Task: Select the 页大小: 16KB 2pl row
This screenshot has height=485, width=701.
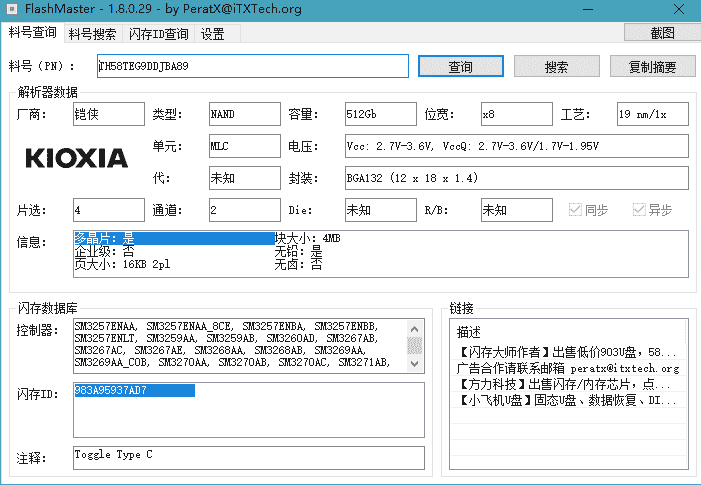Action: click(x=122, y=264)
